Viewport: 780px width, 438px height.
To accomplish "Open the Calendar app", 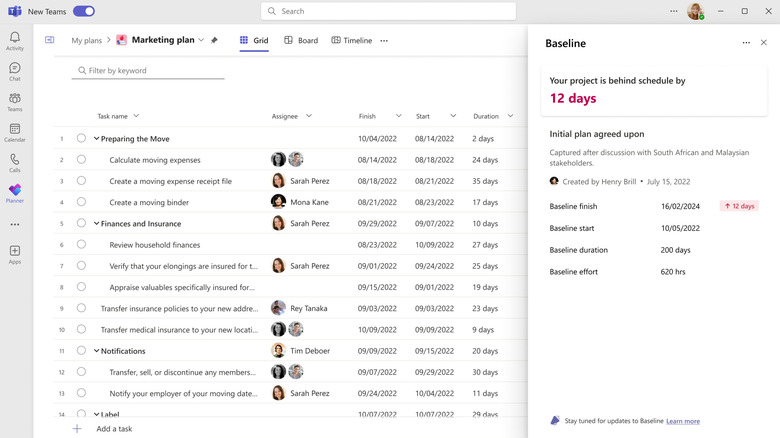I will click(x=14, y=132).
